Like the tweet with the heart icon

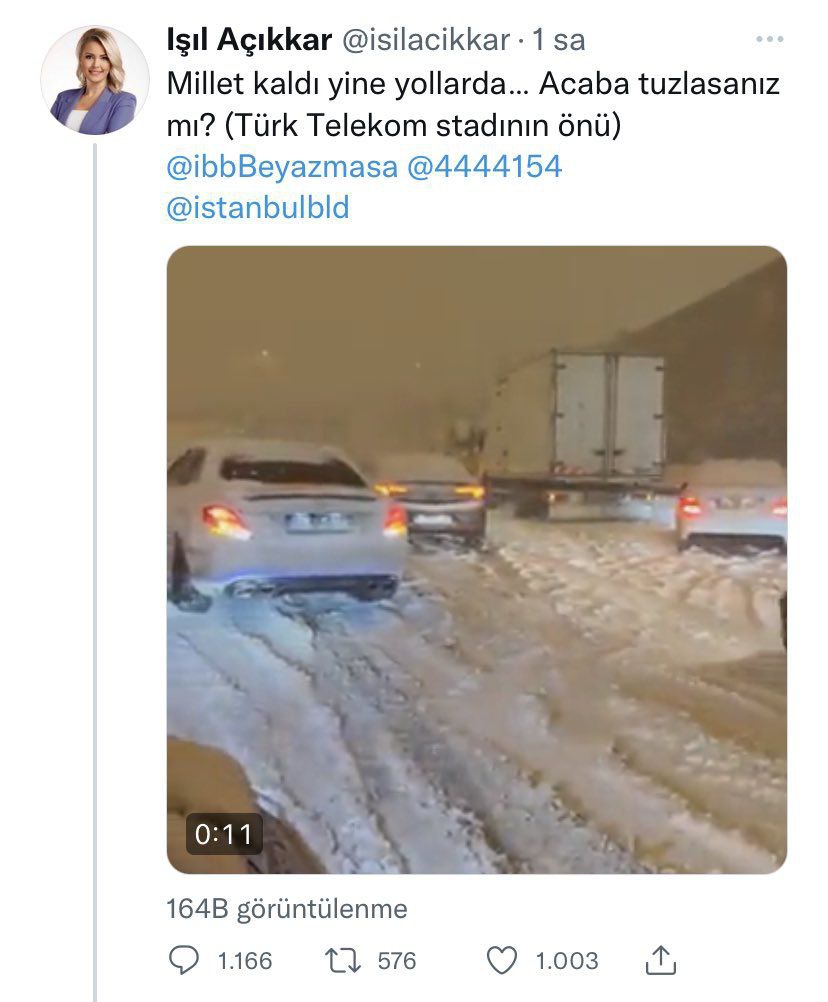pyautogui.click(x=501, y=961)
